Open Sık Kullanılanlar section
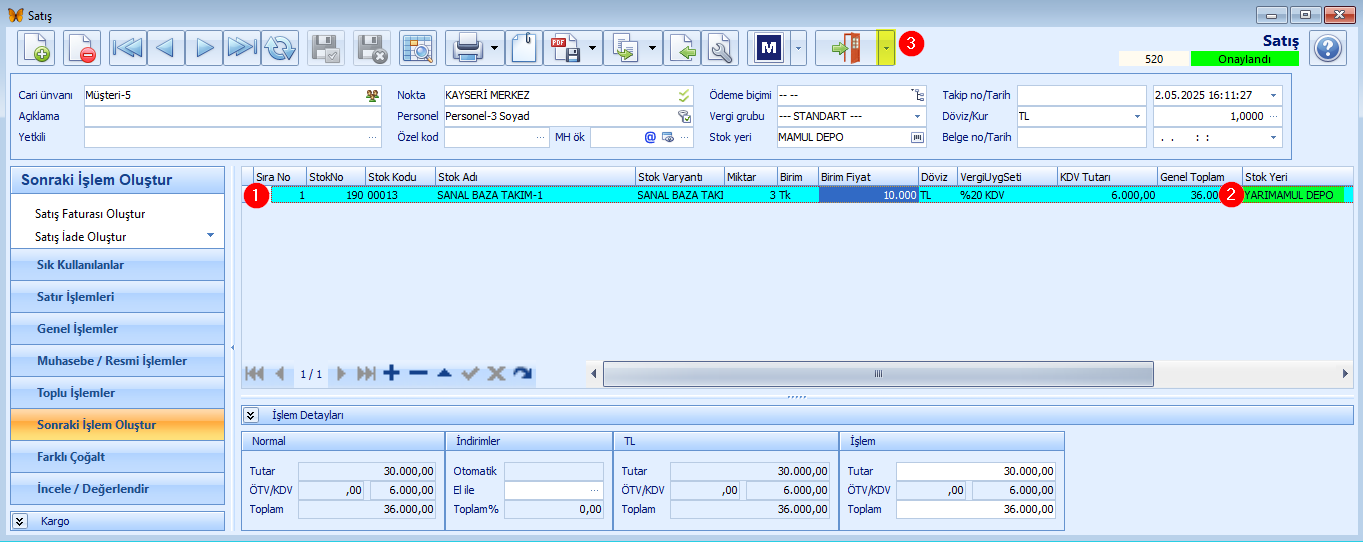The width and height of the screenshot is (1363, 542). click(117, 265)
